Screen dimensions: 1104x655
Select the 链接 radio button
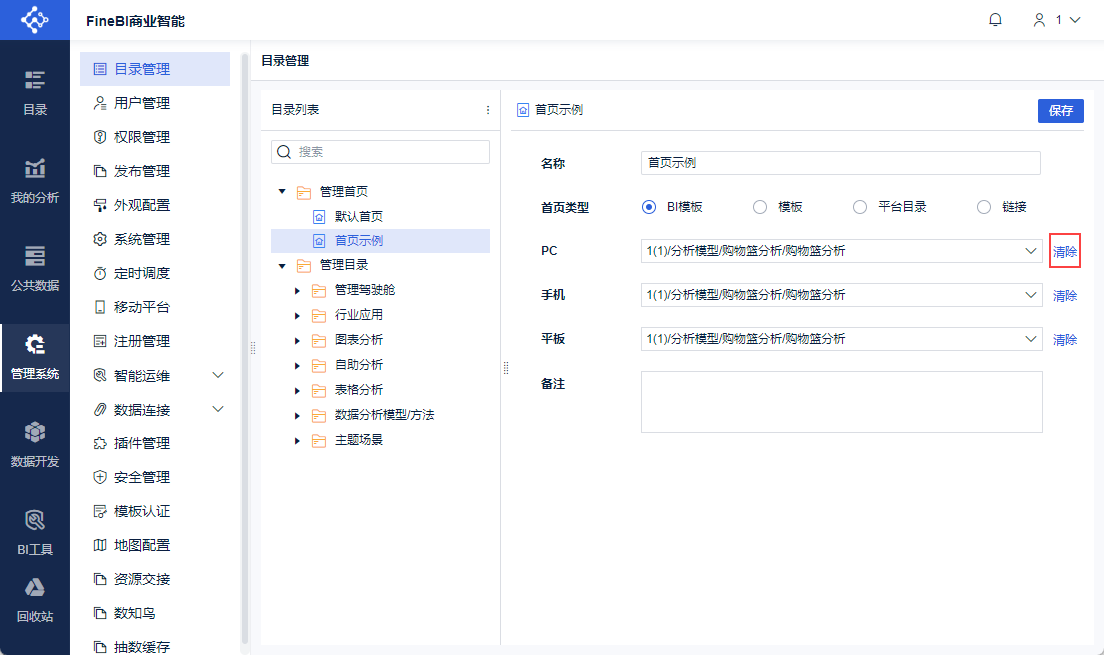tap(984, 207)
